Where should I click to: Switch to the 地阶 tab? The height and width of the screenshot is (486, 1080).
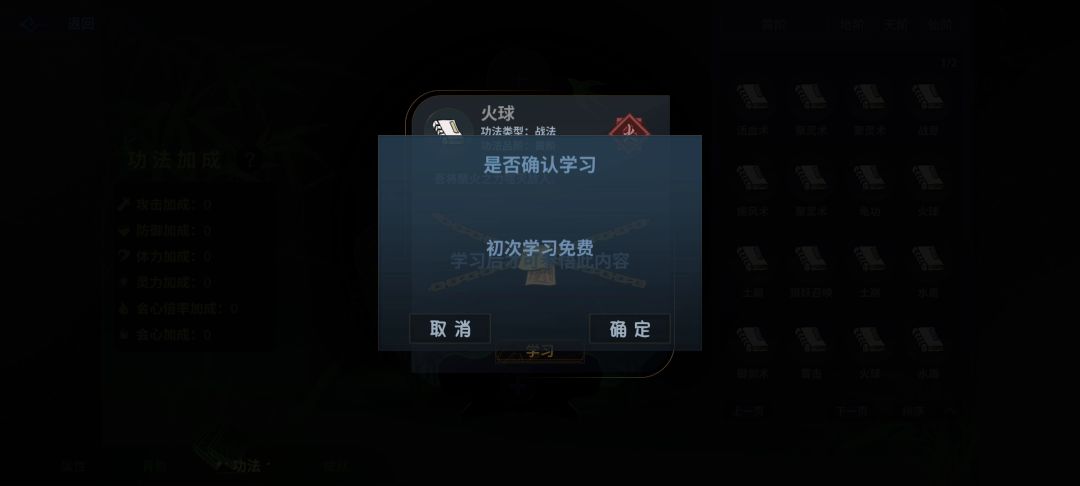tap(851, 25)
